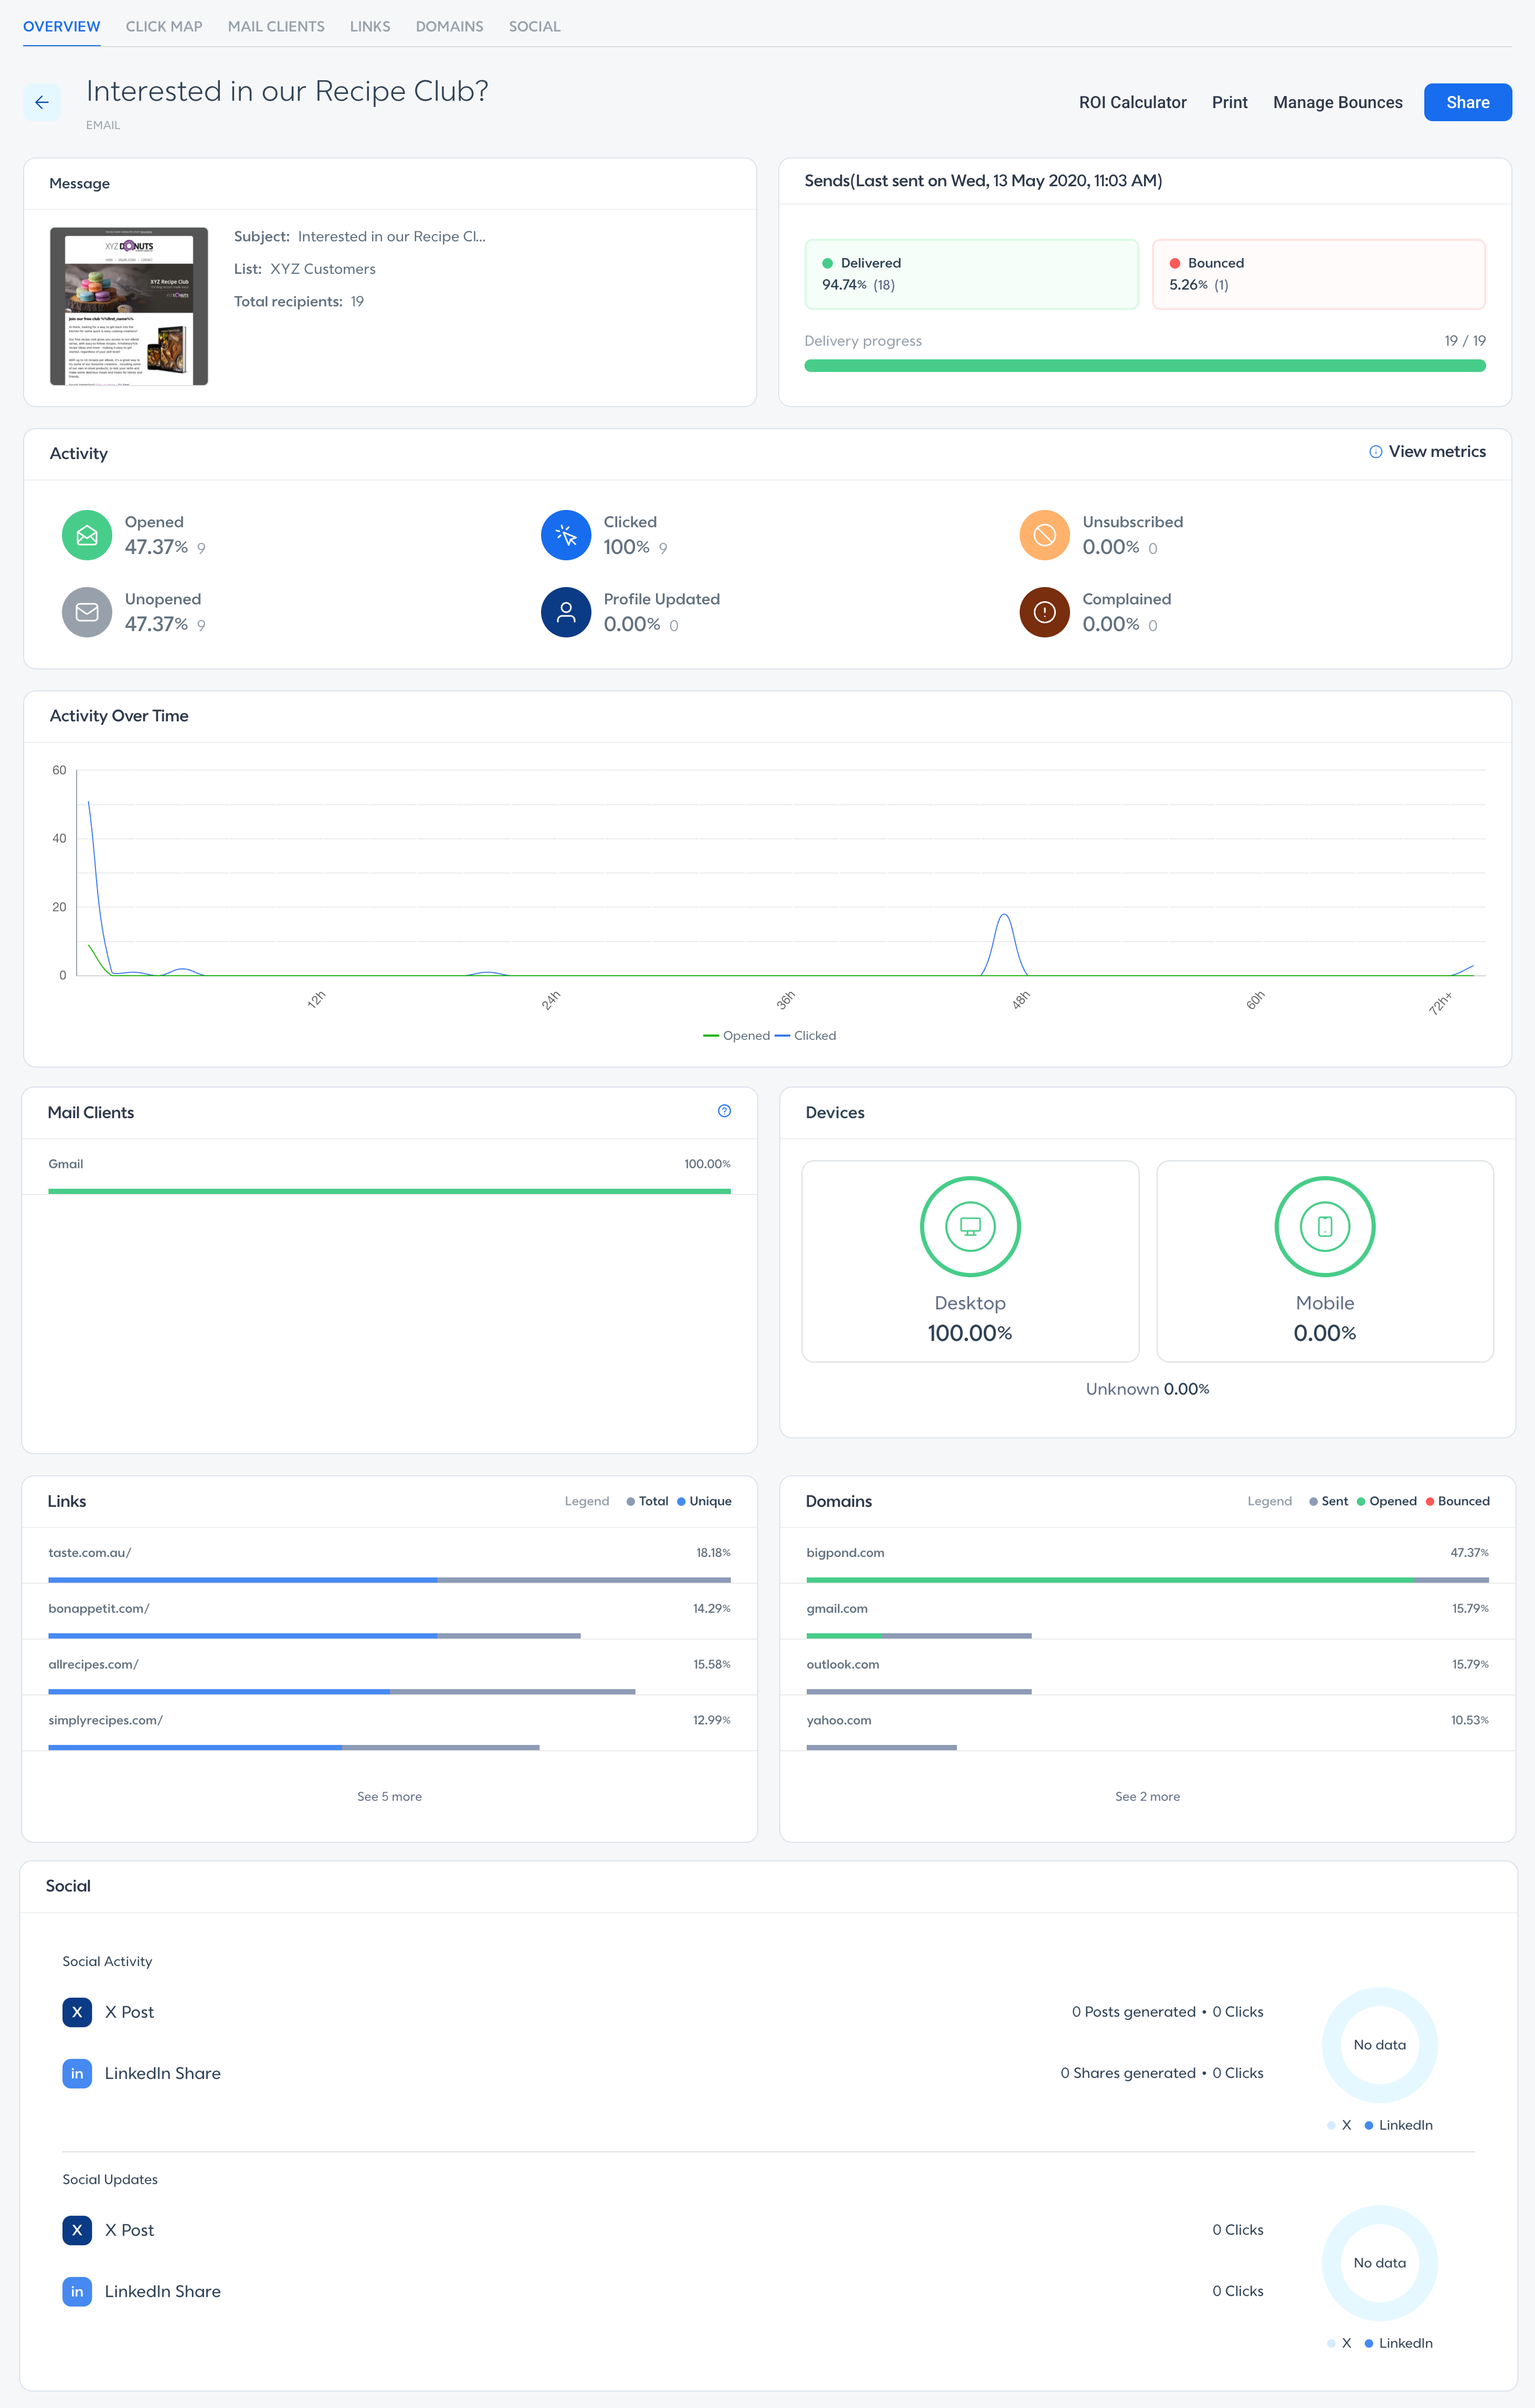Click the Unopened envelope icon in Activity
The image size is (1535, 2408).
87,612
